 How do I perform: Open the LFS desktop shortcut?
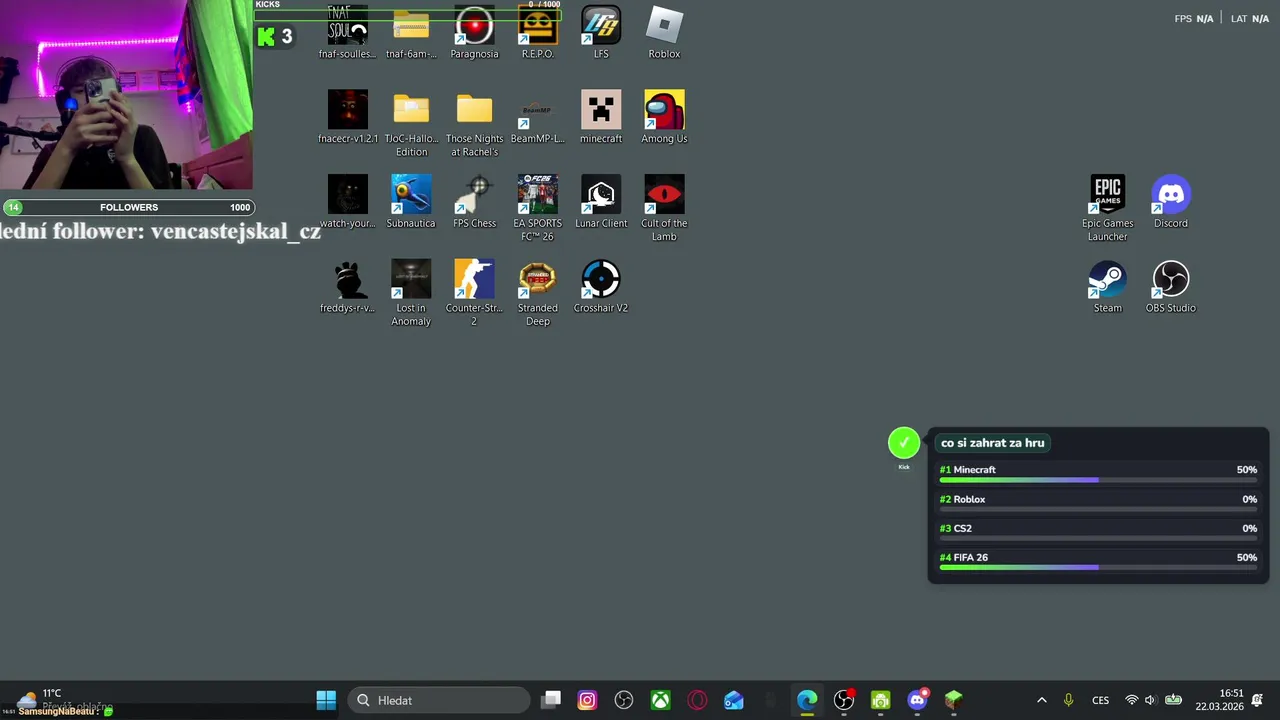click(601, 33)
